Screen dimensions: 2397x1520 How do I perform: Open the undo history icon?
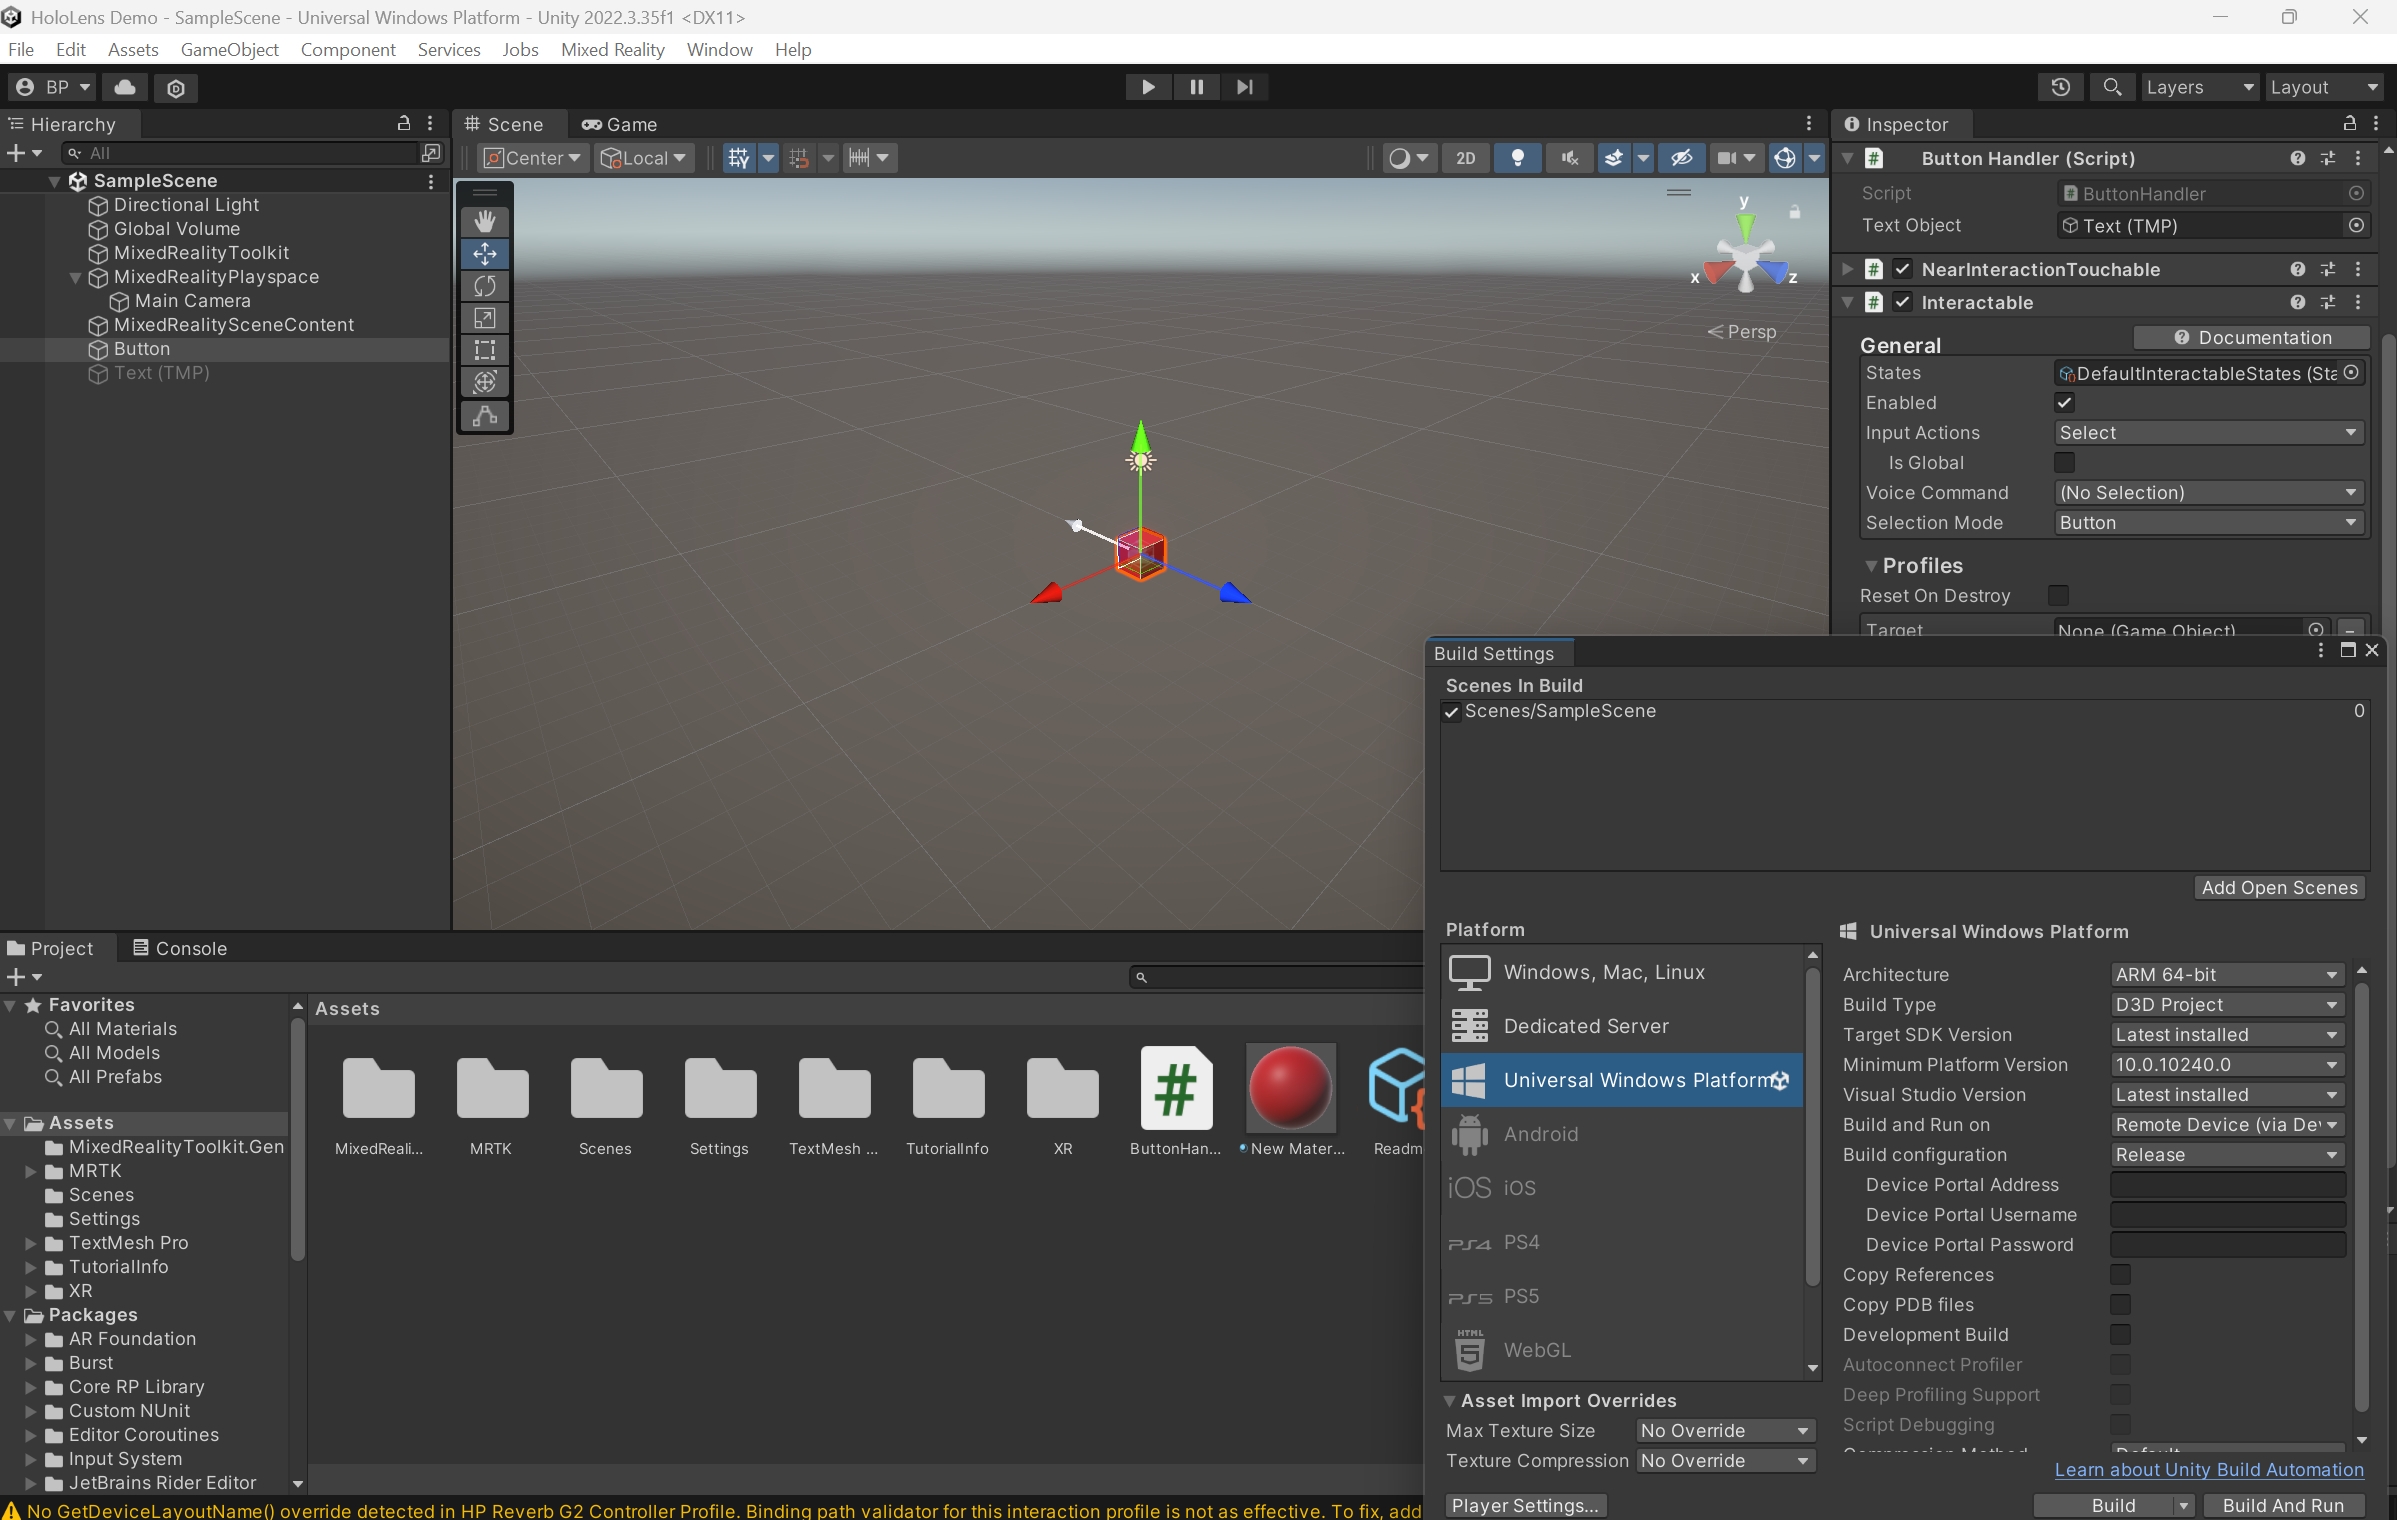(x=2060, y=87)
